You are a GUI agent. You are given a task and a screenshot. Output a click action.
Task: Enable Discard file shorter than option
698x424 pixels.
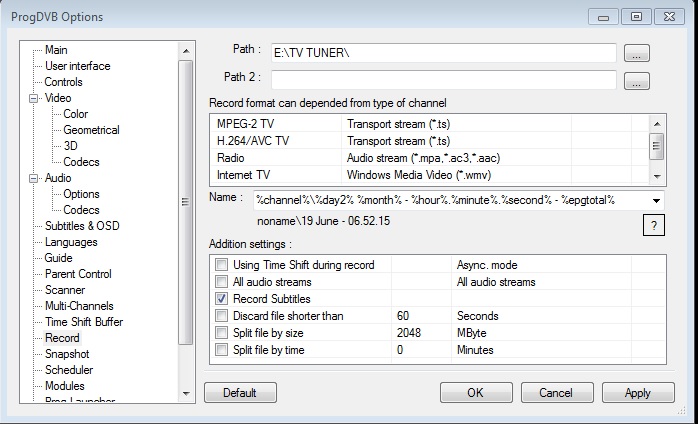[x=221, y=316]
